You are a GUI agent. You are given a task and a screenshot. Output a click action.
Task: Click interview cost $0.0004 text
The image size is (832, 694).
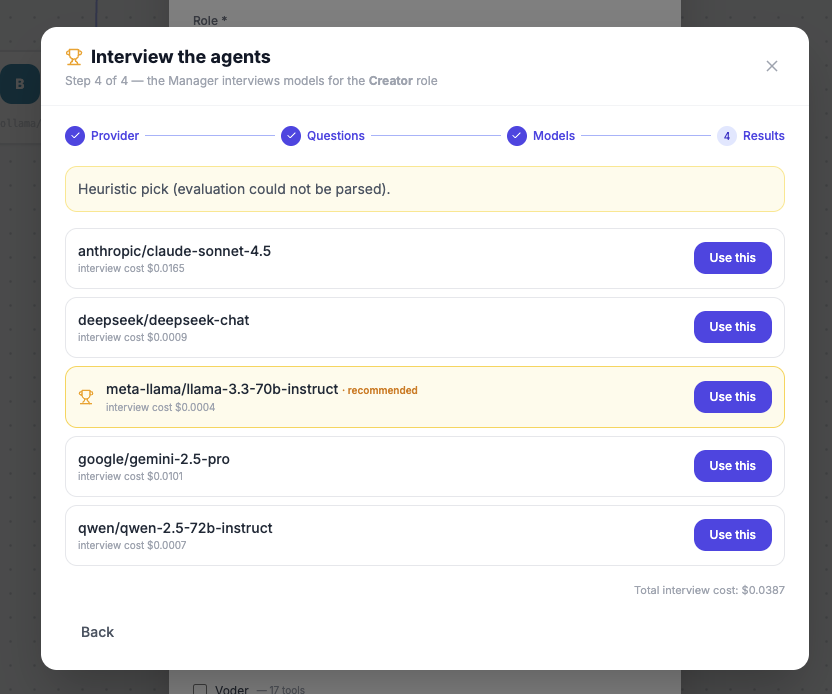160,407
